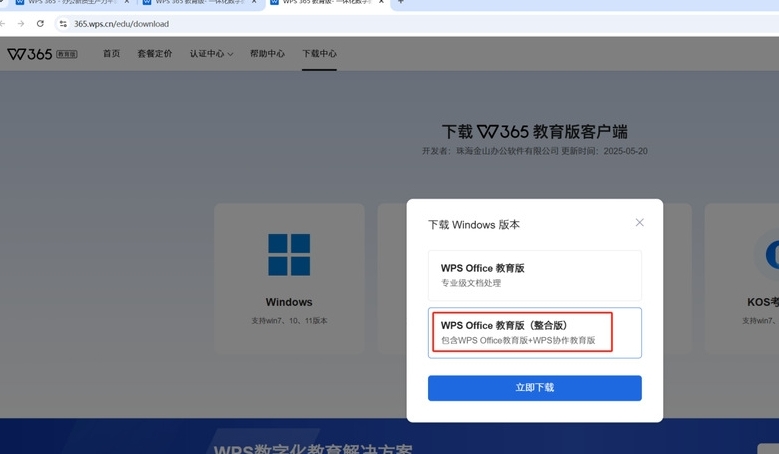Open the site info icon in address bar
779x454 pixels.
click(63, 23)
